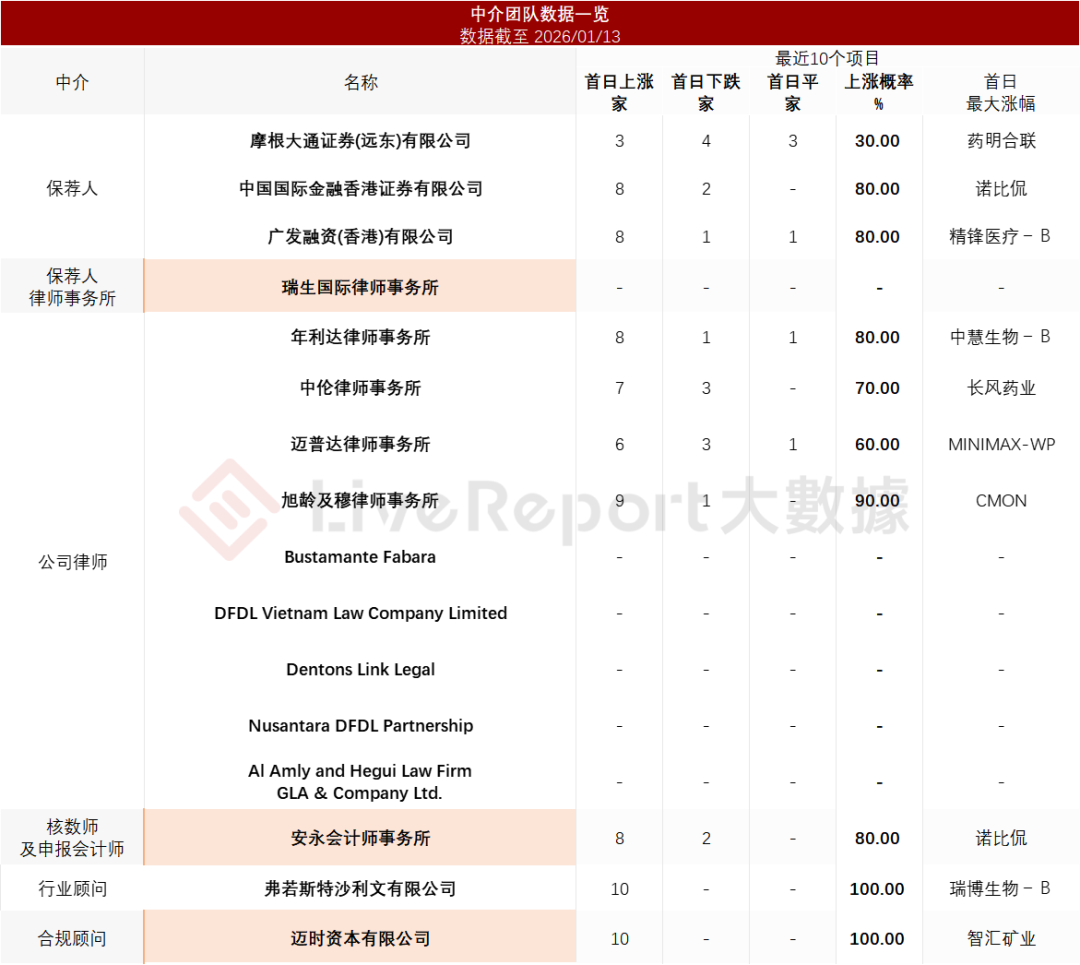Select the 合规顾问 category cell

tap(72, 938)
